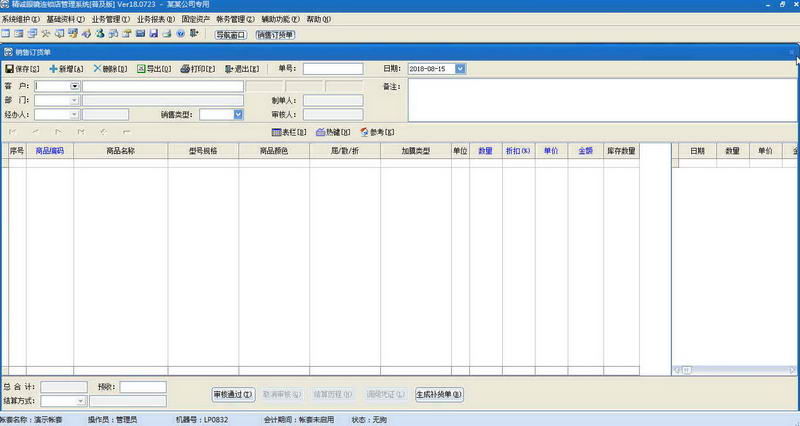800x426 pixels.
Task: Click the 生成补货单 button
Action: [439, 394]
